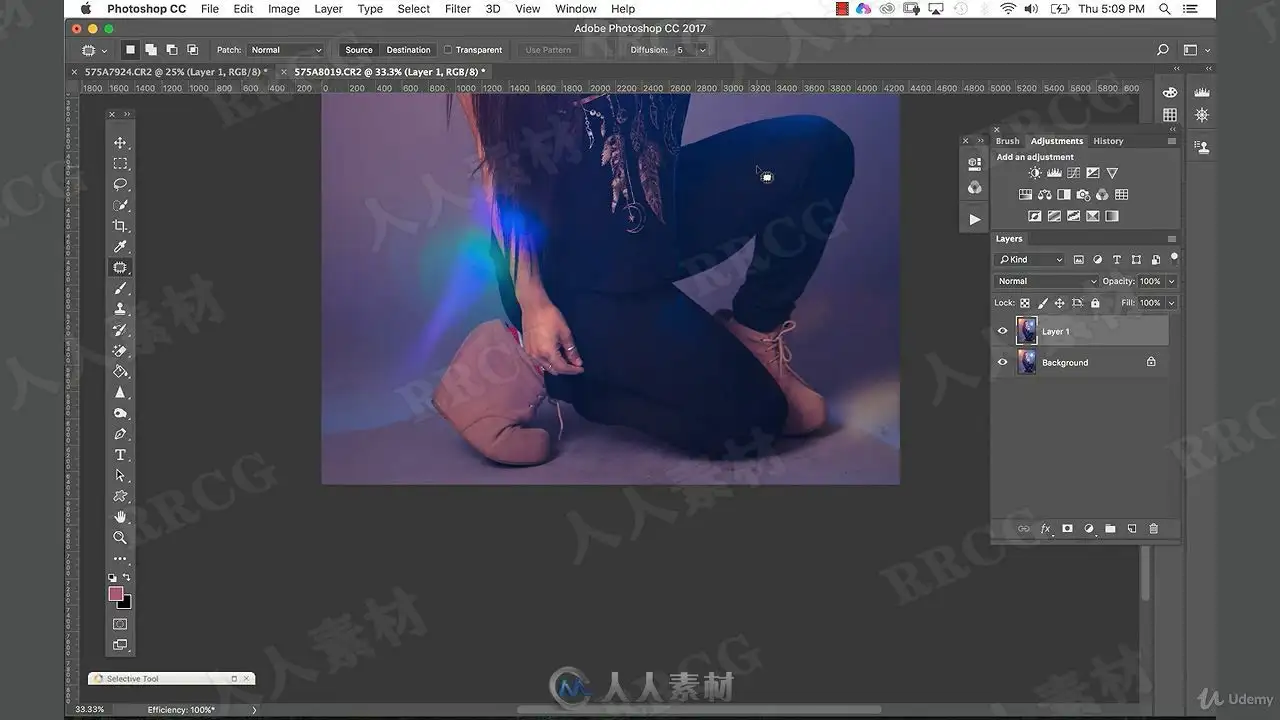
Task: Click the Source button
Action: click(x=359, y=50)
